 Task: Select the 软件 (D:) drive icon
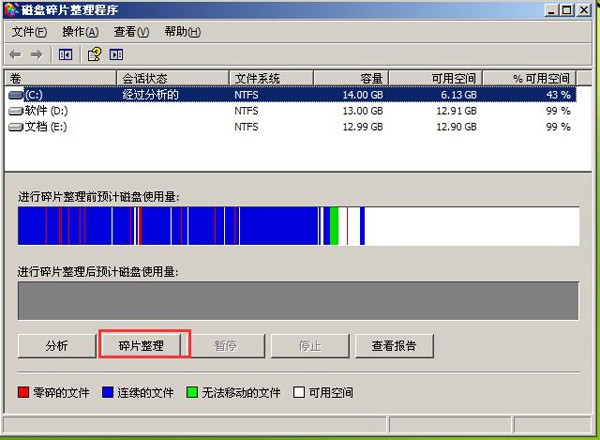pyautogui.click(x=16, y=111)
